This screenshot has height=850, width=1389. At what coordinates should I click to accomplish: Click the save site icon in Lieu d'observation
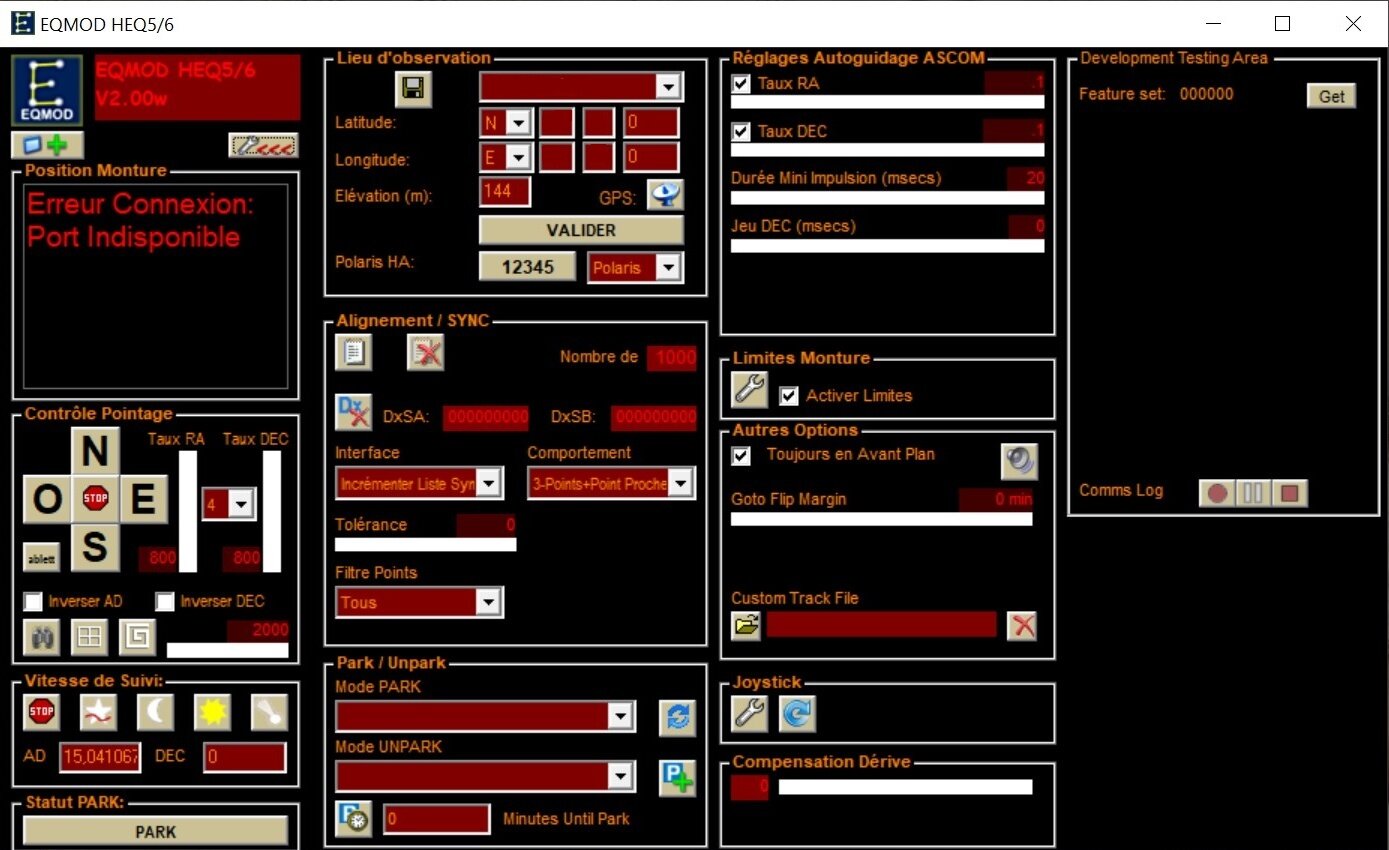click(x=412, y=89)
